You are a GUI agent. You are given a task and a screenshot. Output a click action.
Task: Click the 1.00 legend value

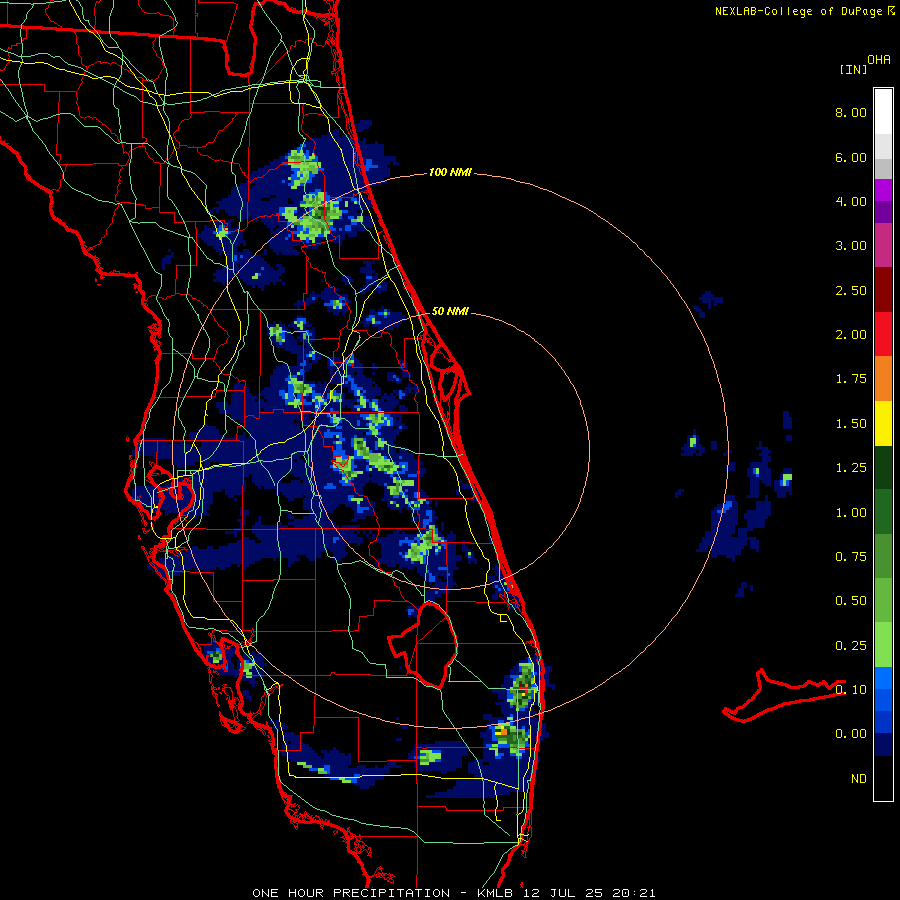(851, 513)
